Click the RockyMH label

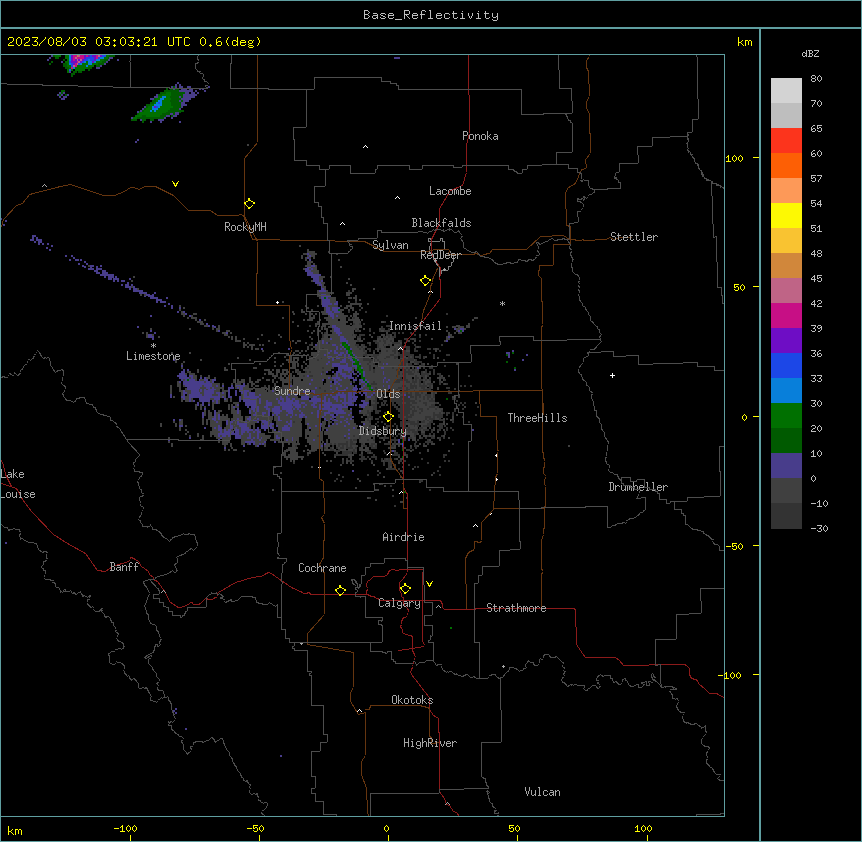pyautogui.click(x=245, y=227)
